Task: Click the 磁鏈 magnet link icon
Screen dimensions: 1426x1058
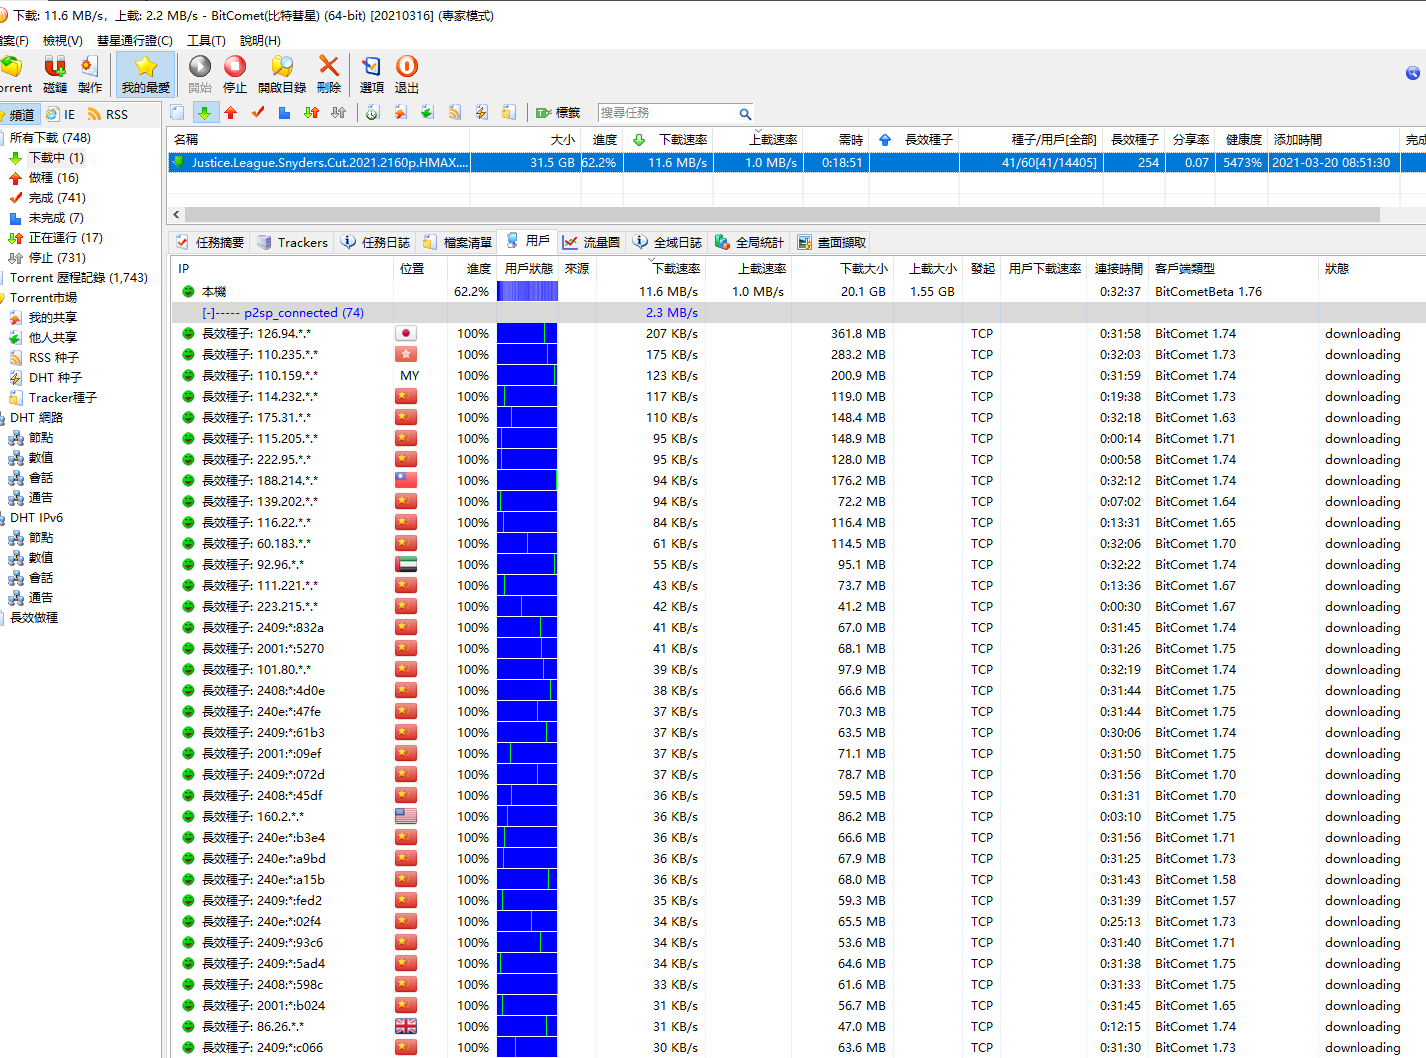Action: (x=55, y=74)
